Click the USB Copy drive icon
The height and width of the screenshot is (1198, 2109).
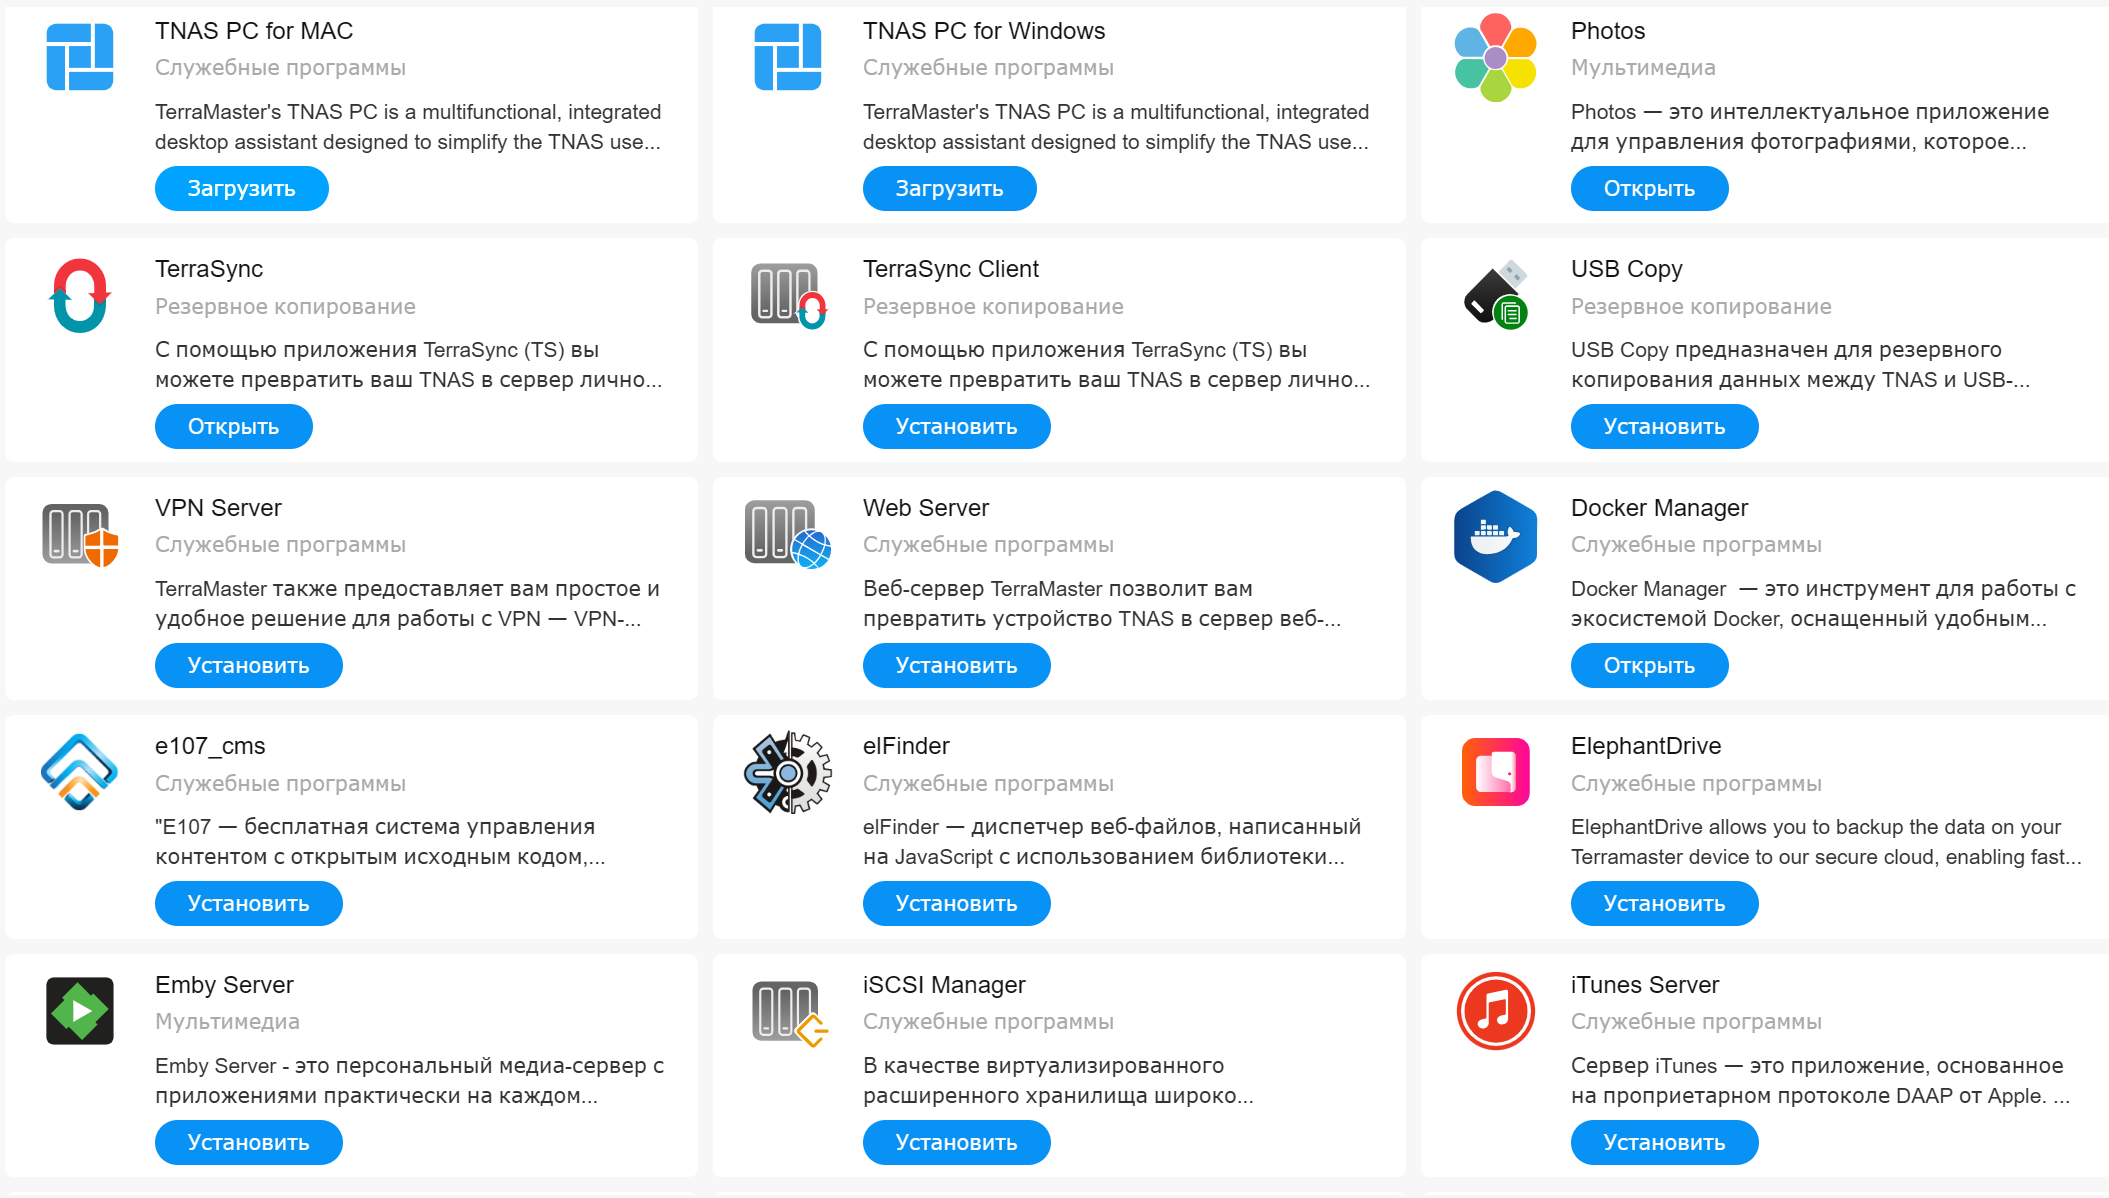click(1495, 295)
